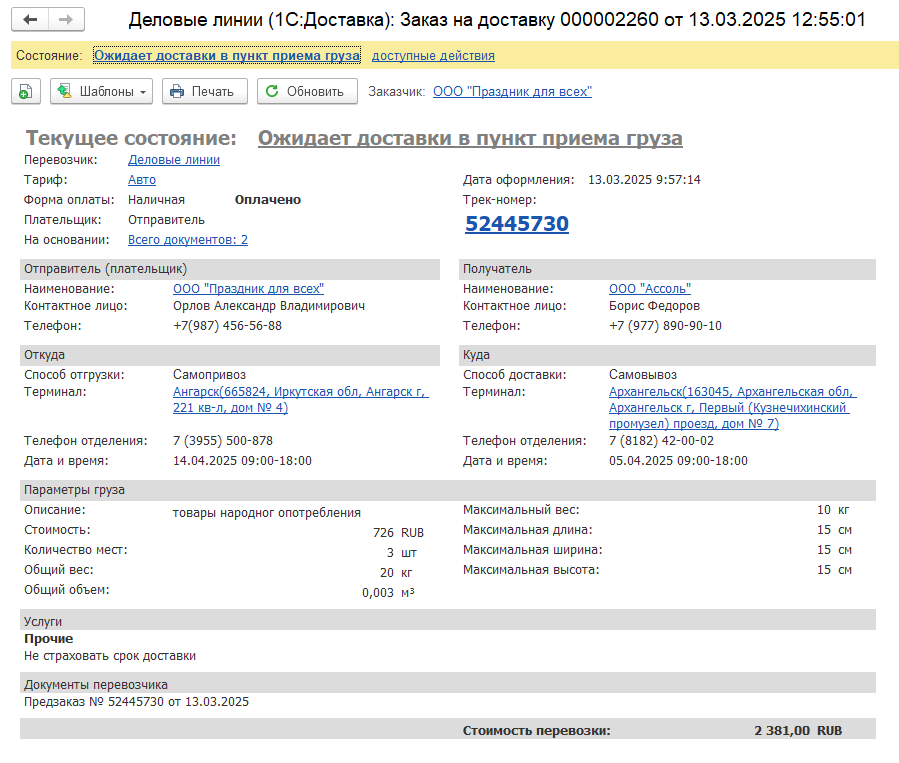This screenshot has width=899, height=763.
Task: Go back with the left arrow button
Action: coord(30,19)
